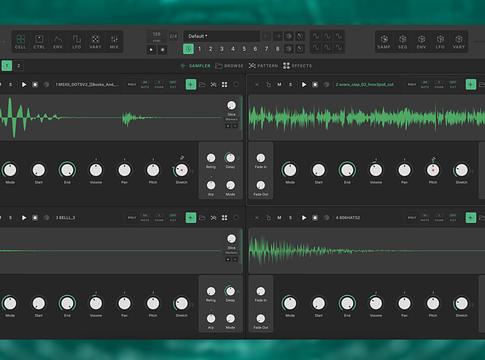Screen dimensions: 485x360
Task: Switch to the BROWSE tab
Action: point(229,66)
